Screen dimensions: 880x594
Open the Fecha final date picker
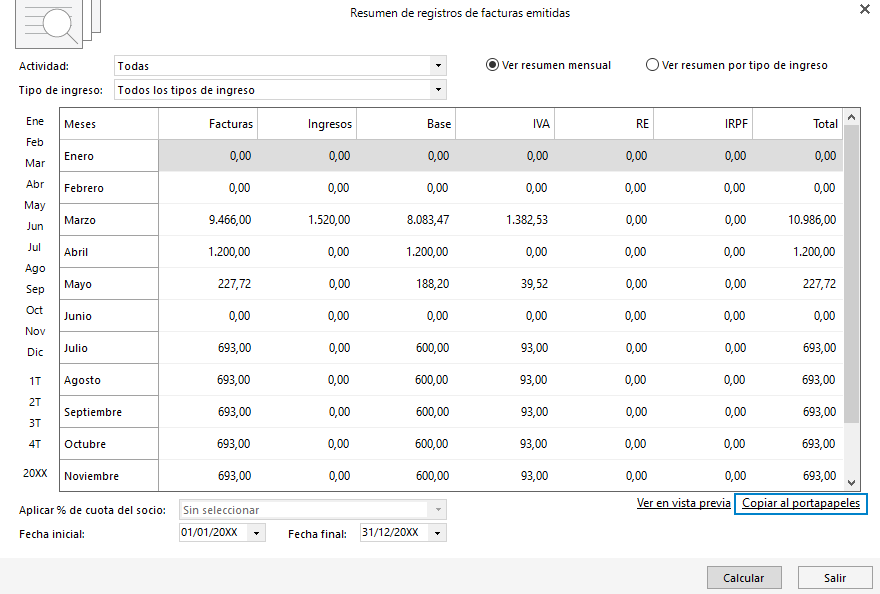click(x=438, y=533)
